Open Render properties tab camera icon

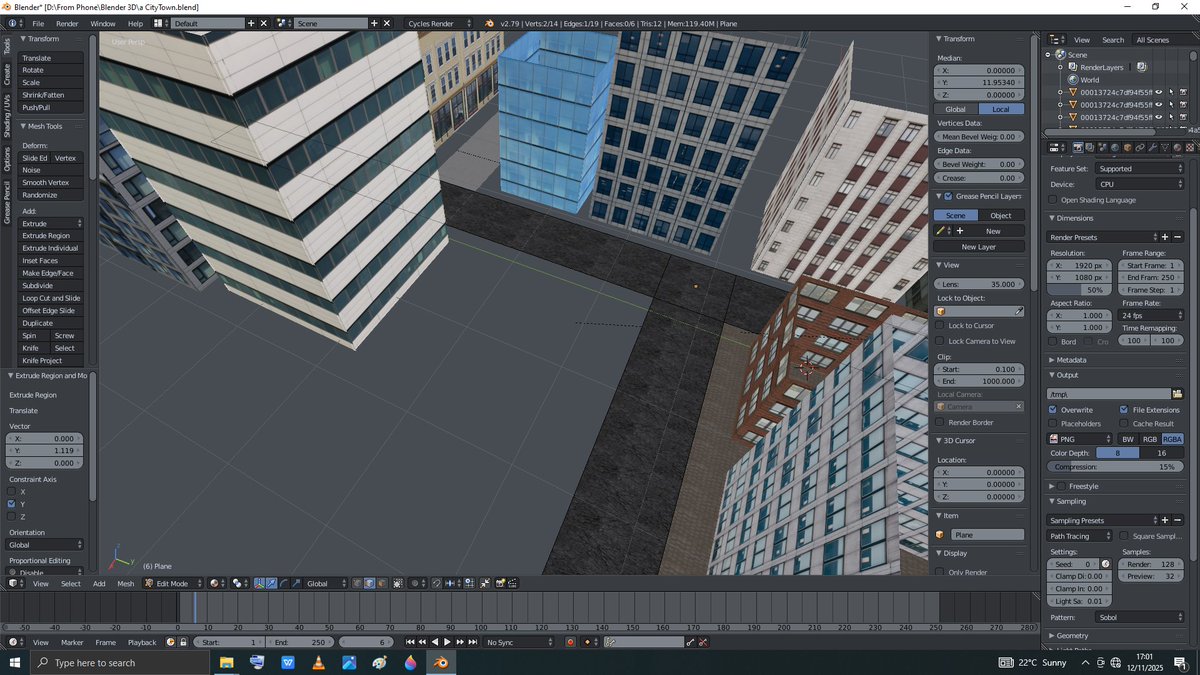coord(1078,148)
